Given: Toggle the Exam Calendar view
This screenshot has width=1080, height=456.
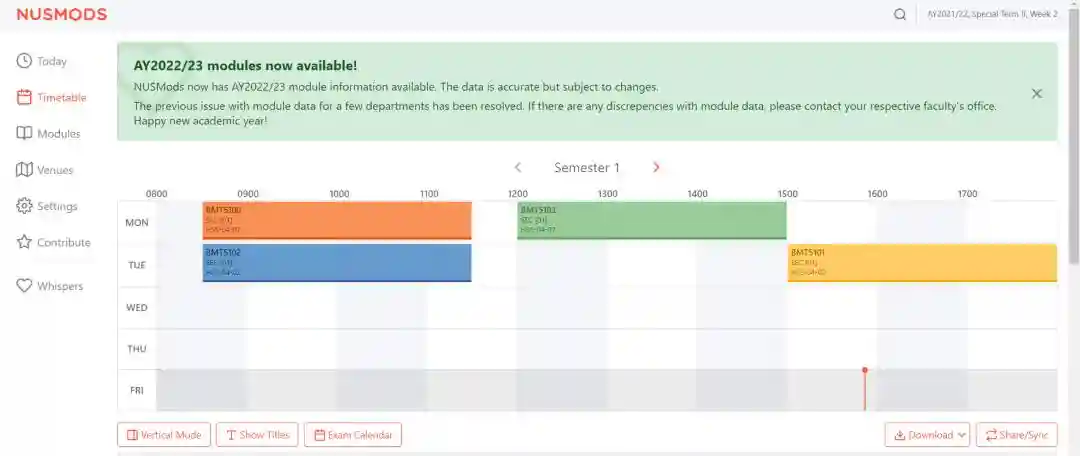Looking at the screenshot, I should tap(353, 435).
